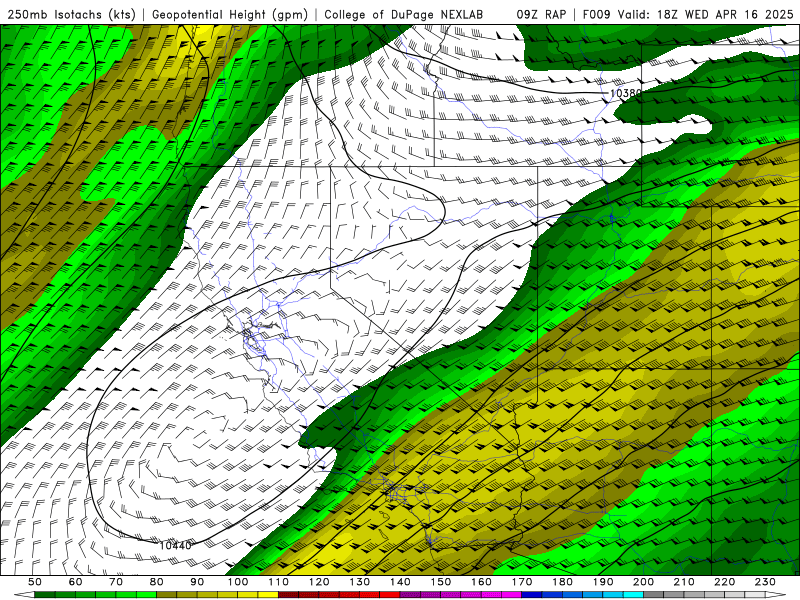
Task: Click the 190 value on the color scale
Action: 603,582
